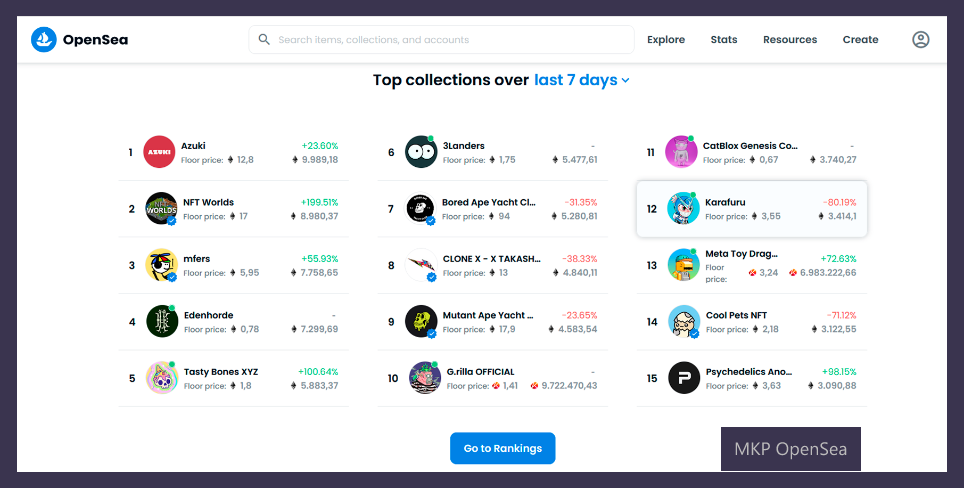The height and width of the screenshot is (488, 964).
Task: Click Azuki's +23.60% change value
Action: pos(320,146)
